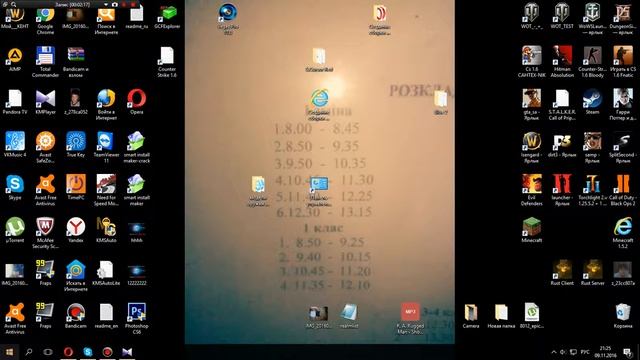The width and height of the screenshot is (640, 360).
Task: Open KMSAutoLite desktop icon
Action: (x=106, y=273)
